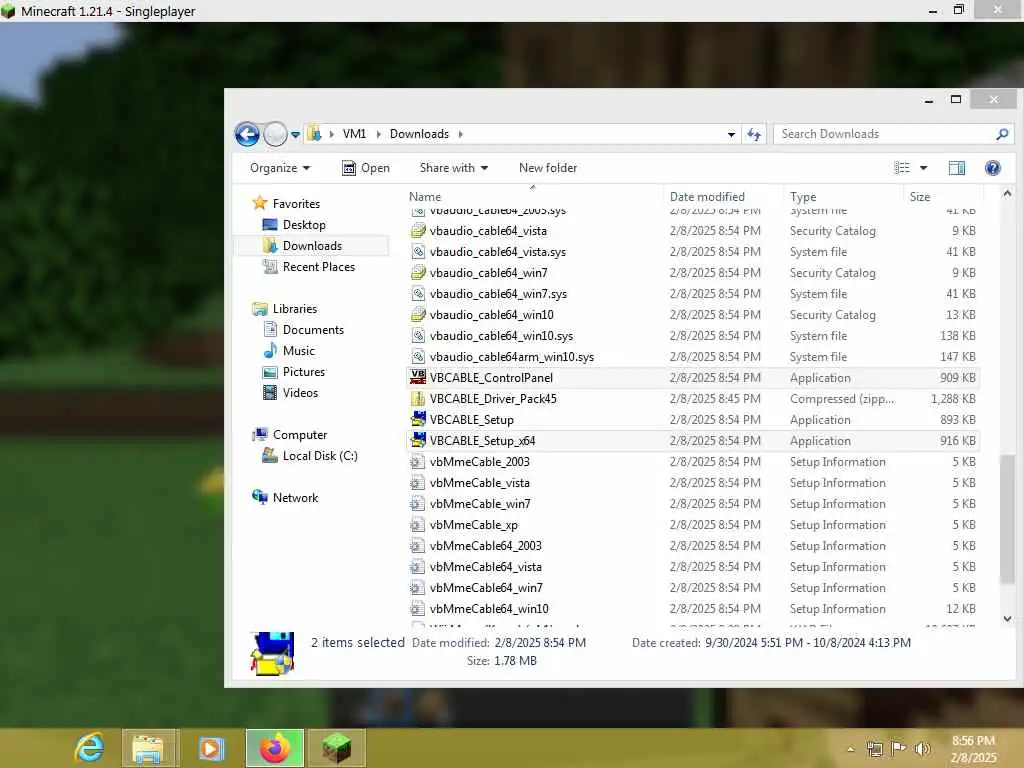Image resolution: width=1024 pixels, height=768 pixels.
Task: Sort by the Size column header
Action: click(x=920, y=197)
